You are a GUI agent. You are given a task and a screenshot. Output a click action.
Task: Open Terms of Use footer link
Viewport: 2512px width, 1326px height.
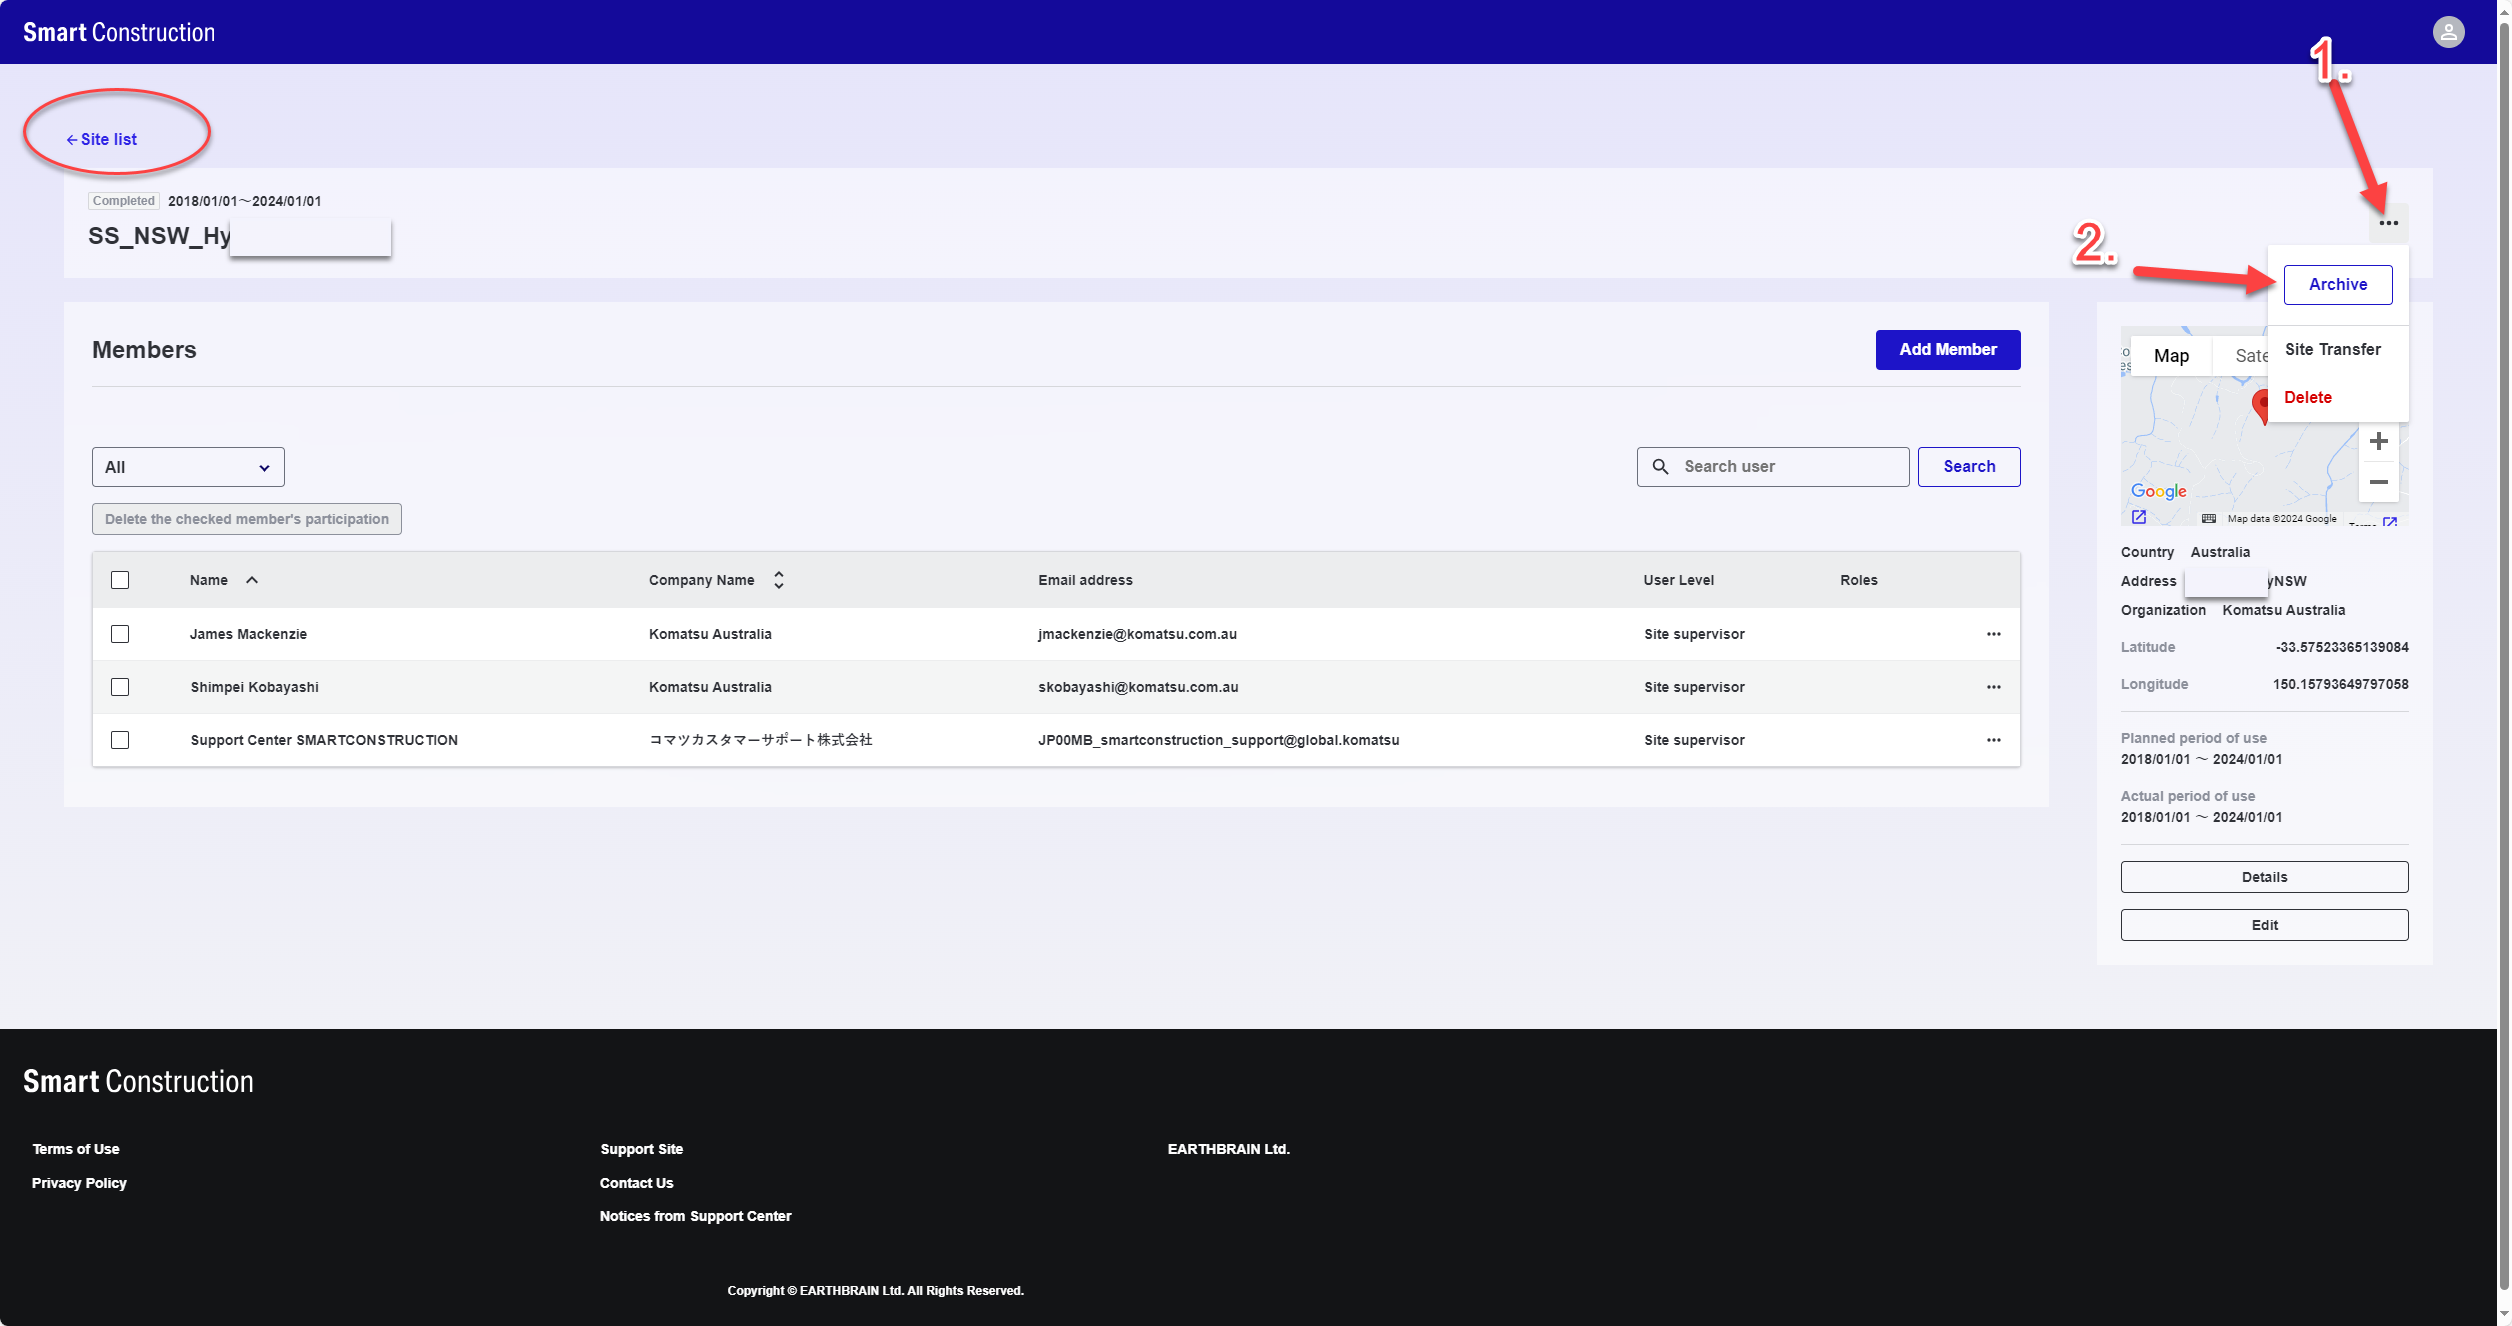pos(76,1149)
